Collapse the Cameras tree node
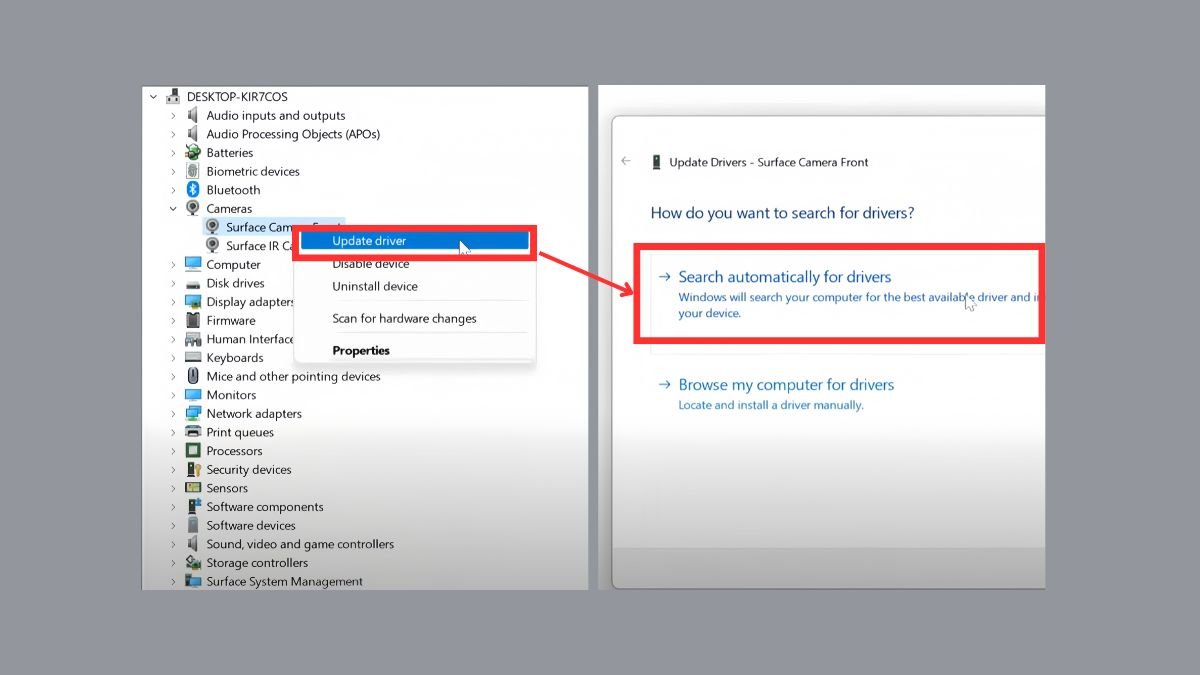Image resolution: width=1200 pixels, height=675 pixels. click(173, 209)
